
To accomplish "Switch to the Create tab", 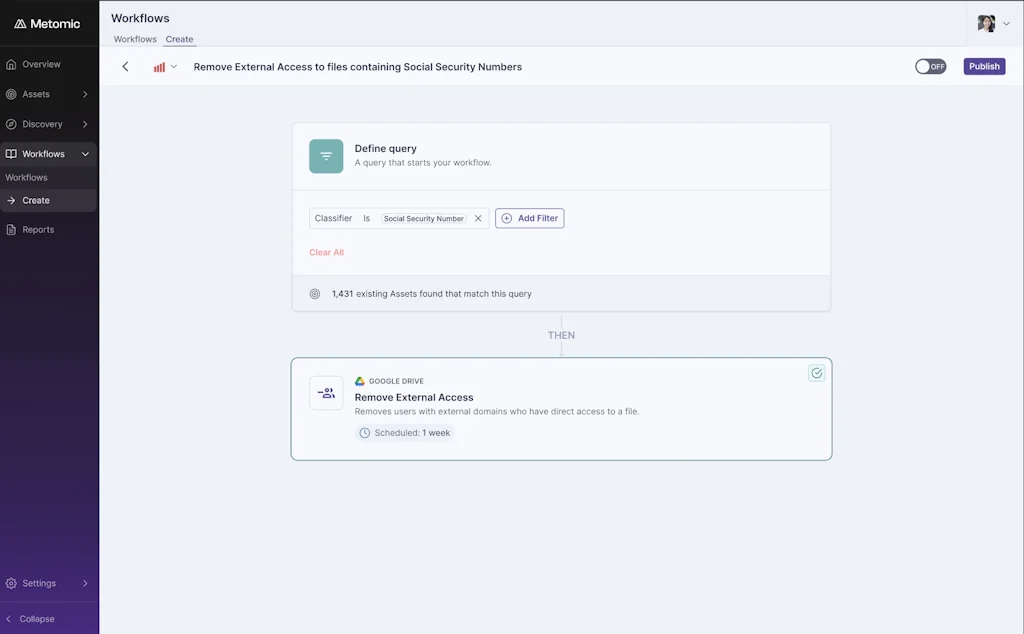I will pos(179,39).
